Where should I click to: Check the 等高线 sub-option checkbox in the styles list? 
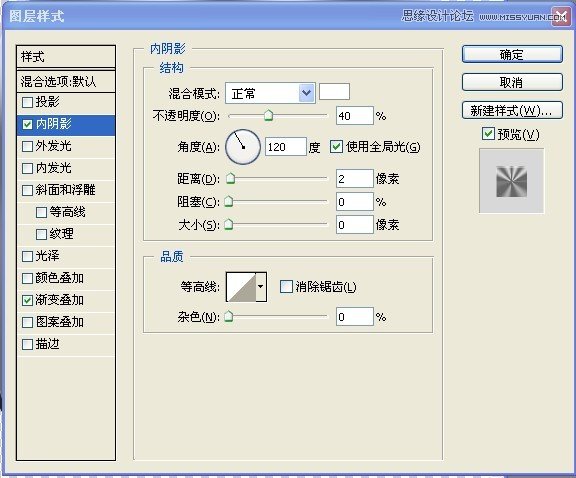[41, 212]
